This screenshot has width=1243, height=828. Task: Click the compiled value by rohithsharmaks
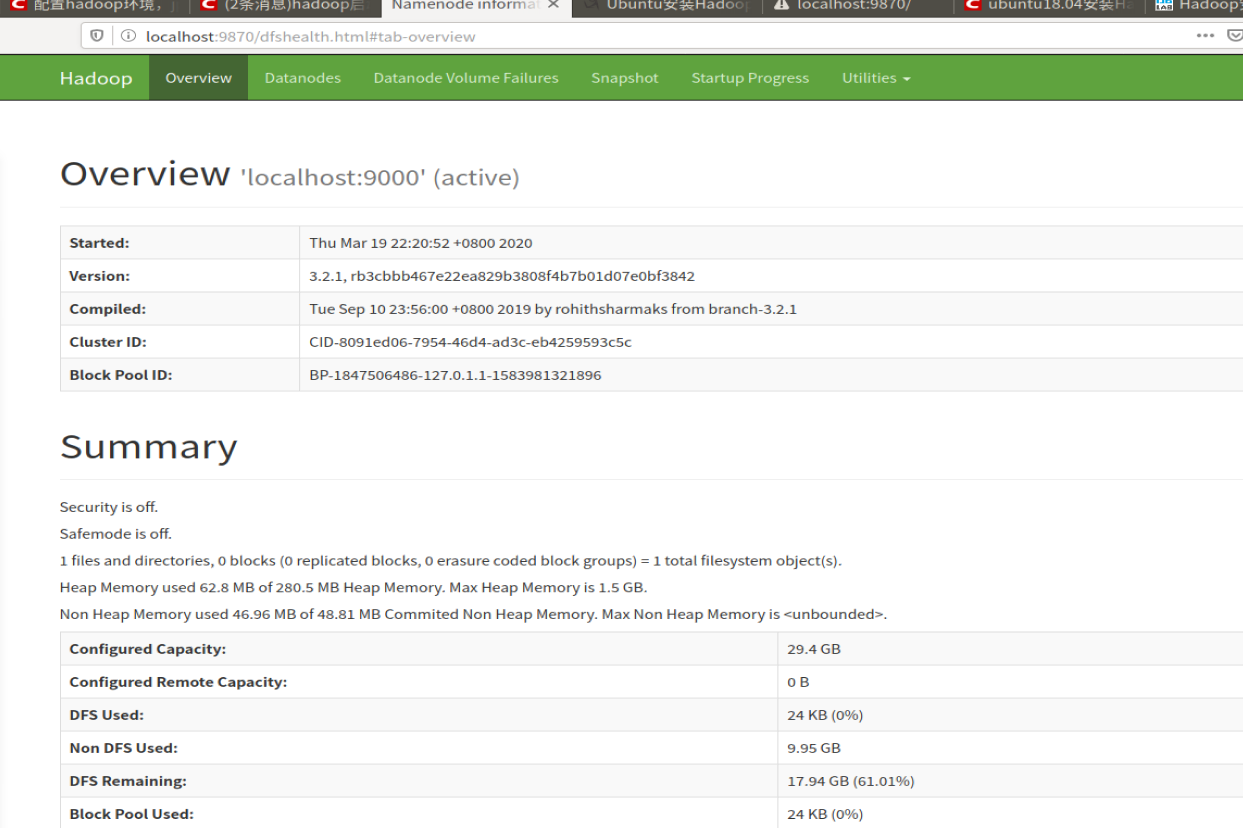[x=553, y=309]
